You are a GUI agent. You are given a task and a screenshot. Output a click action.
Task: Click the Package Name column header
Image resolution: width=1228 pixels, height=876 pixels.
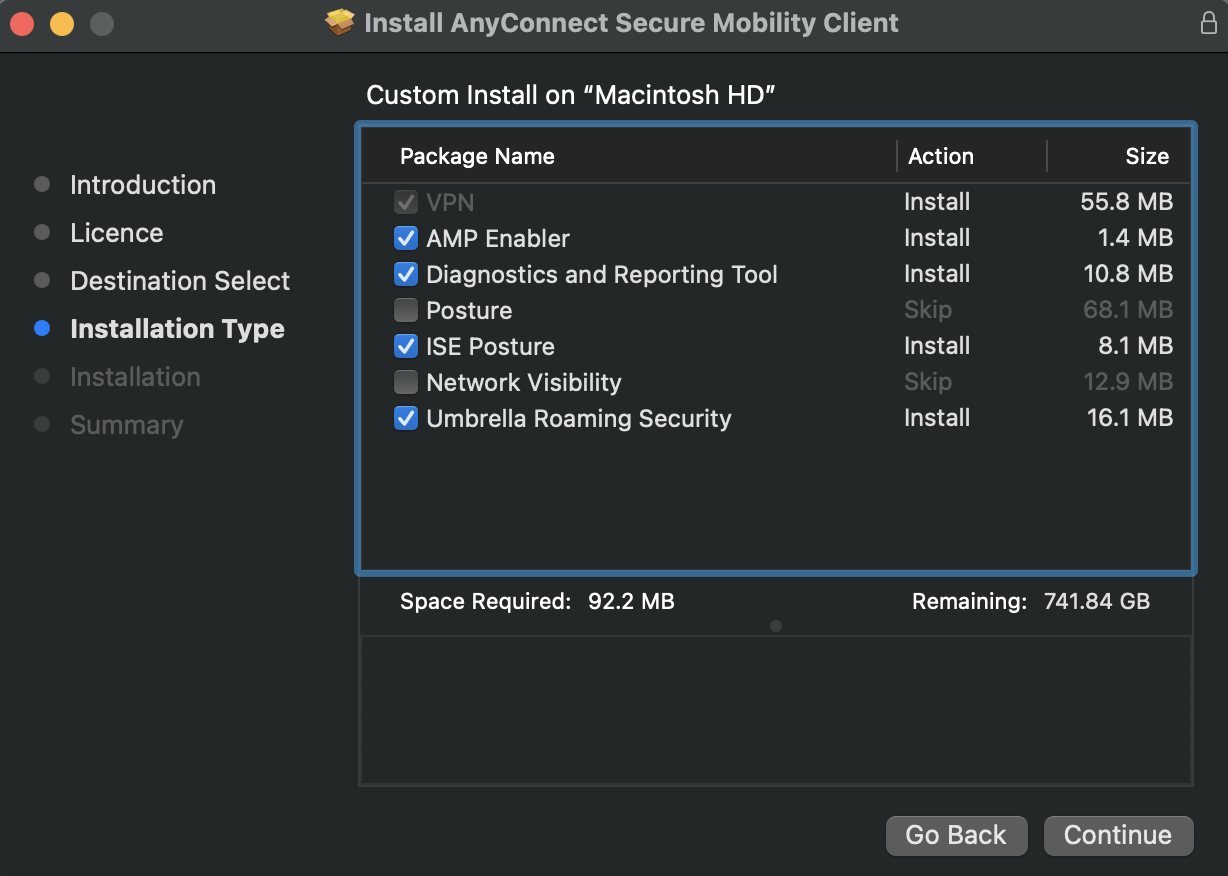[477, 156]
